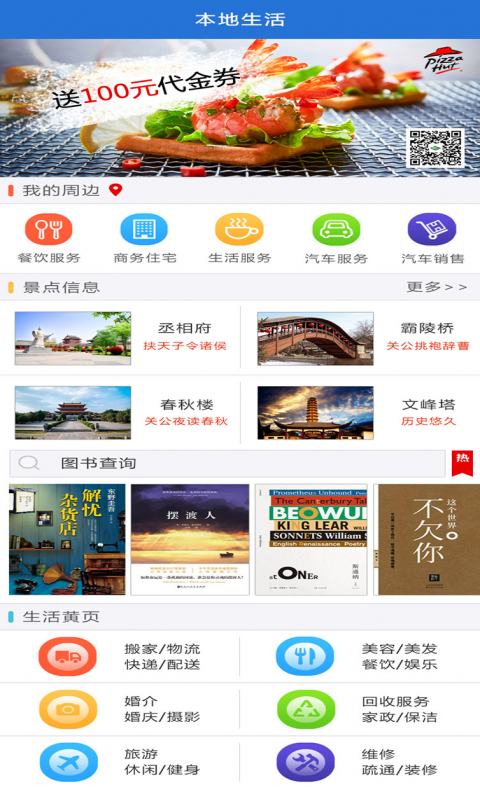Open the 维修 tools icon
The width and height of the screenshot is (480, 787).
(305, 762)
